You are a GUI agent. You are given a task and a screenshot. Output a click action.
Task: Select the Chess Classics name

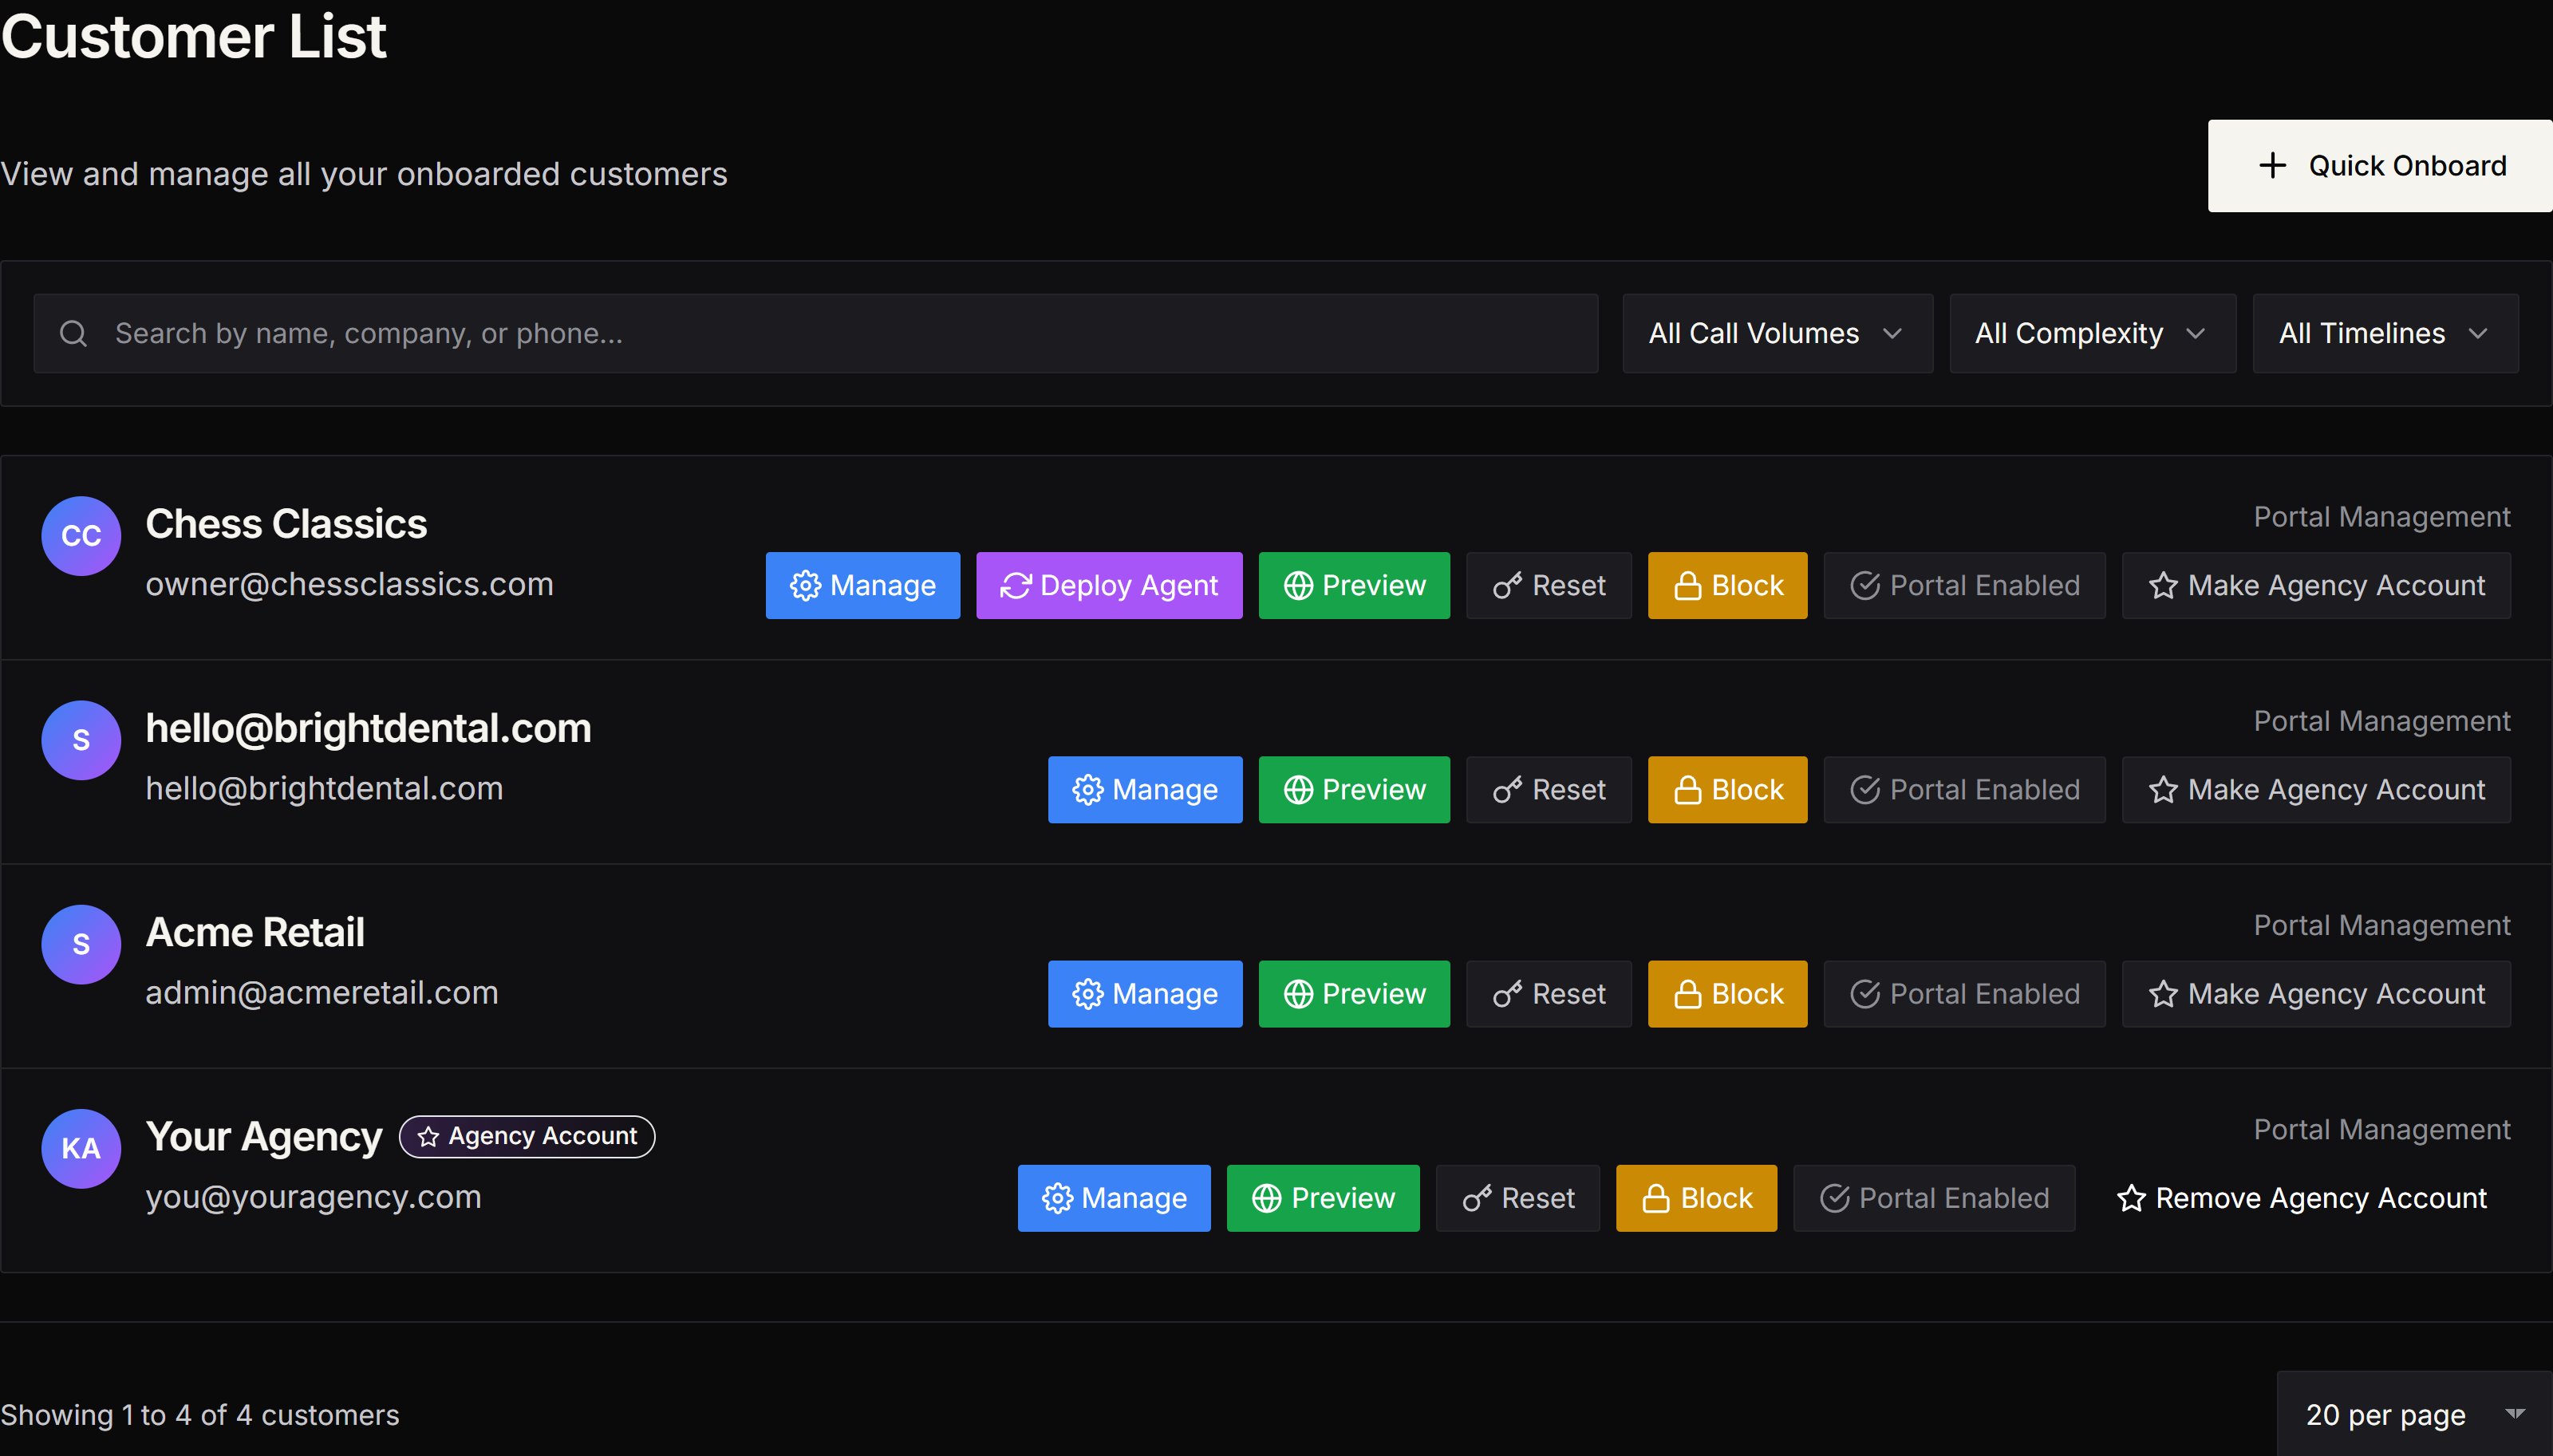pyautogui.click(x=286, y=524)
